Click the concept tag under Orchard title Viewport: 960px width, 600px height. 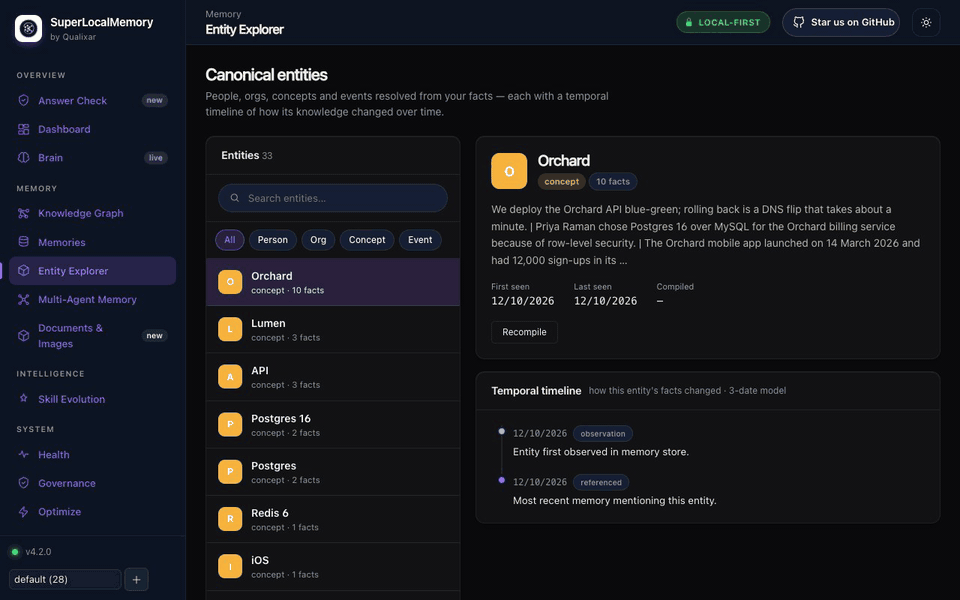tap(561, 181)
